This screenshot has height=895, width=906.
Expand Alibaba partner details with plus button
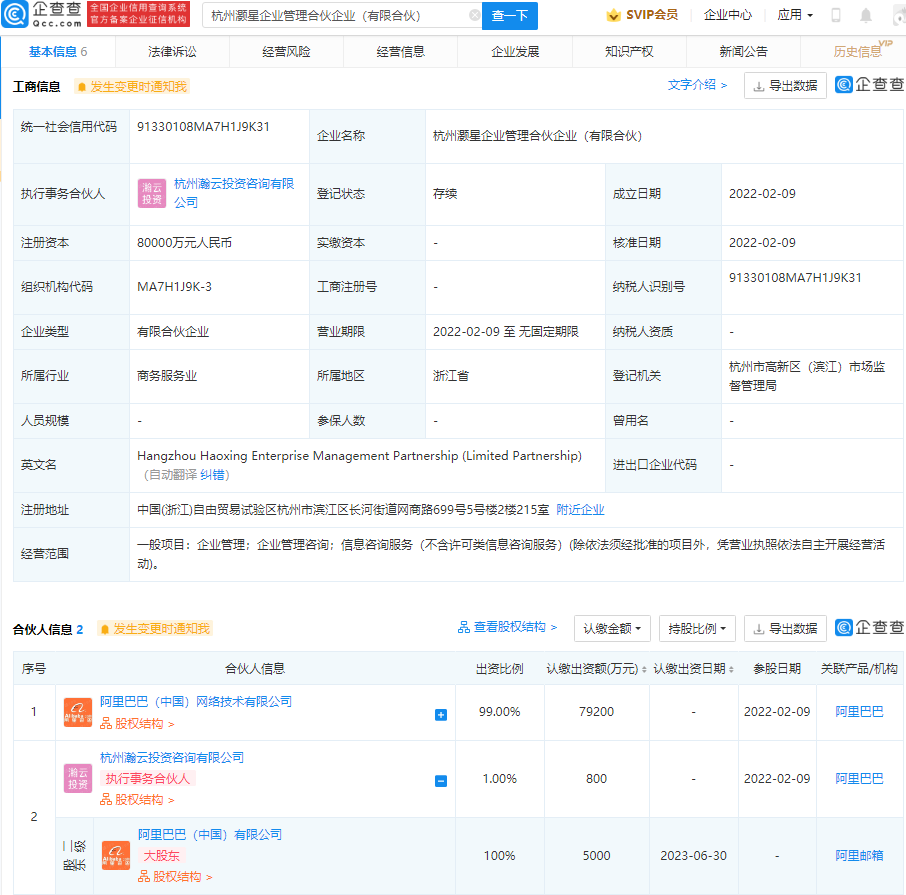[440, 713]
